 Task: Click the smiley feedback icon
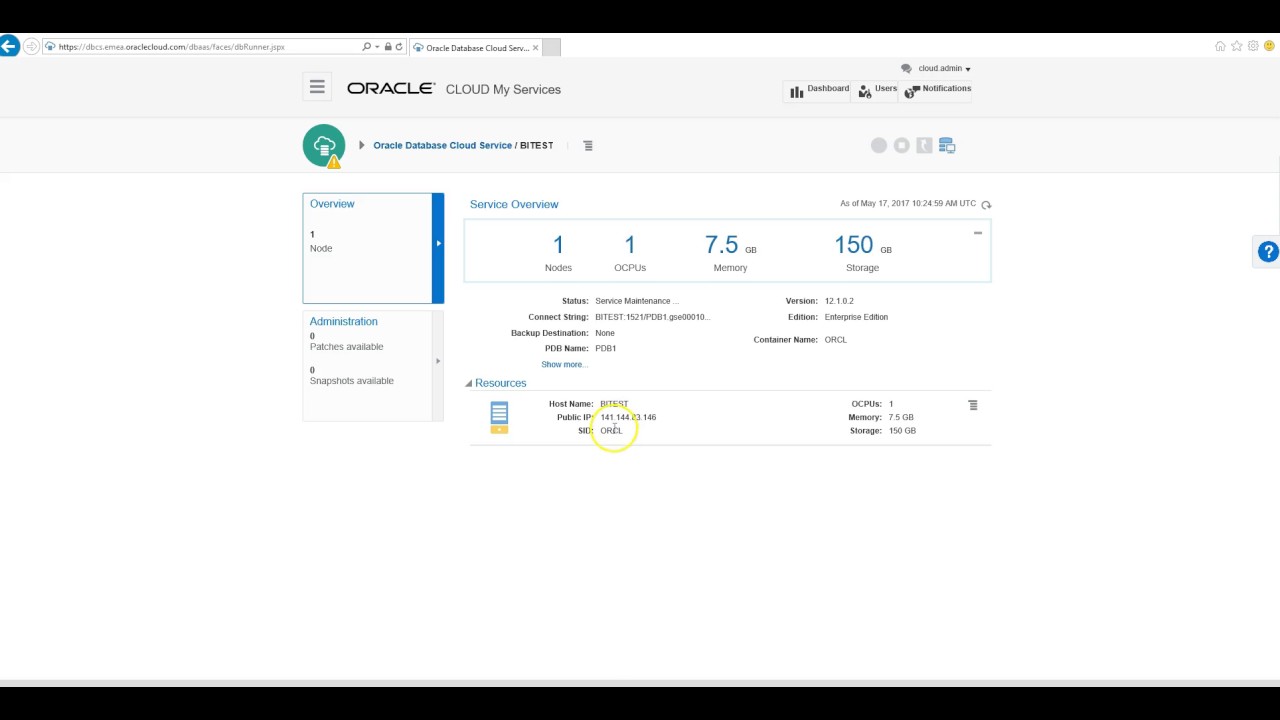pyautogui.click(x=1269, y=46)
